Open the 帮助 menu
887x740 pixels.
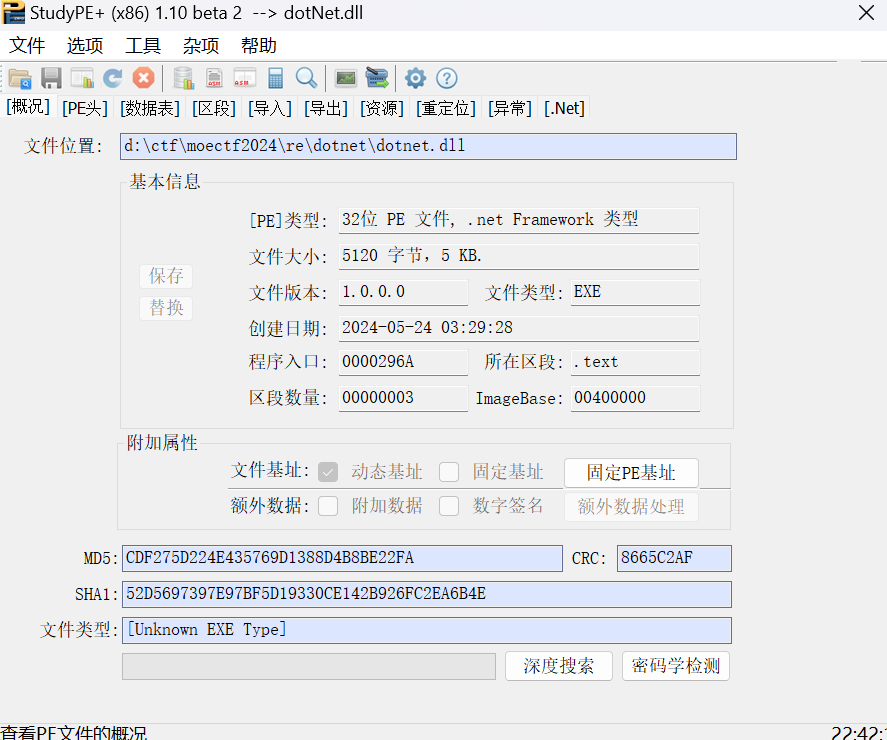(x=259, y=45)
